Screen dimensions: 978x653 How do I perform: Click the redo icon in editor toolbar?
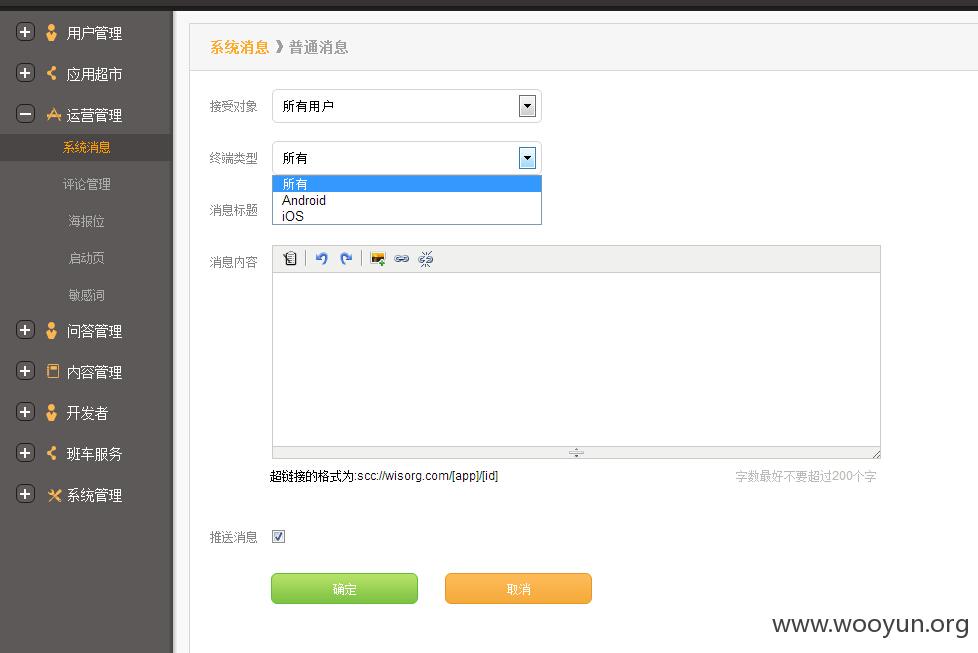(346, 258)
